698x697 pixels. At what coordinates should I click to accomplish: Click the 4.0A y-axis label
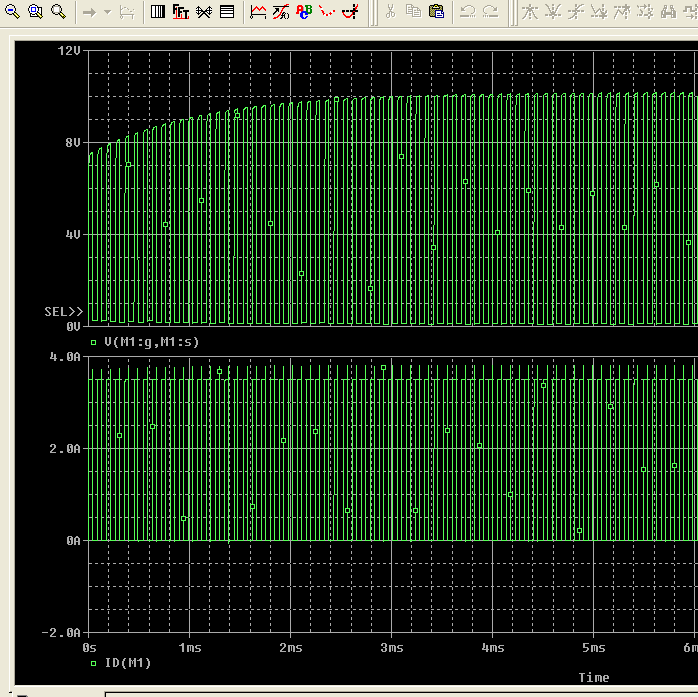[65, 357]
